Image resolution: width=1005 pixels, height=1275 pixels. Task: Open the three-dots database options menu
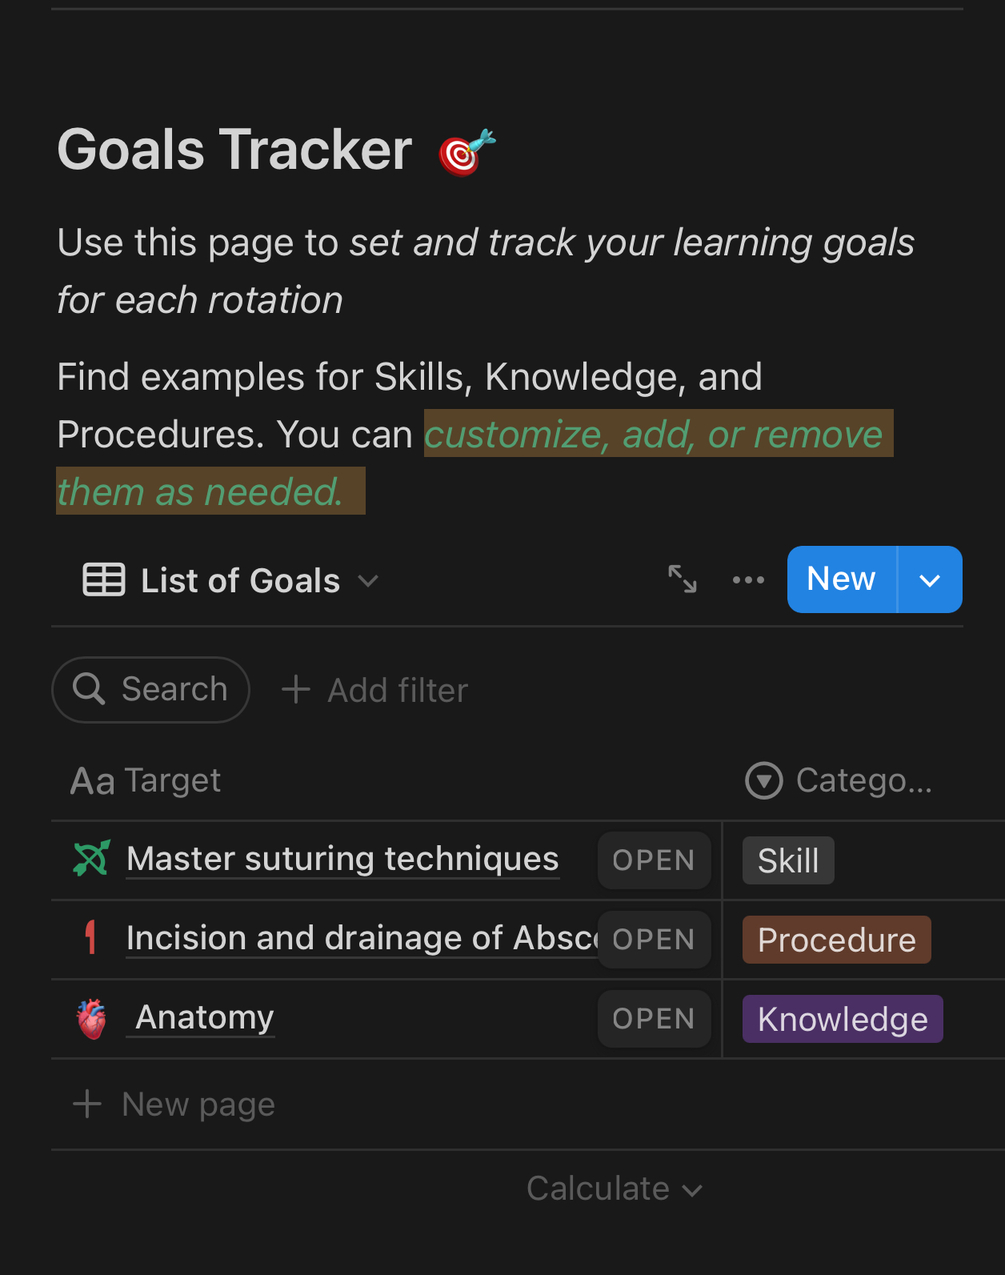(x=748, y=580)
